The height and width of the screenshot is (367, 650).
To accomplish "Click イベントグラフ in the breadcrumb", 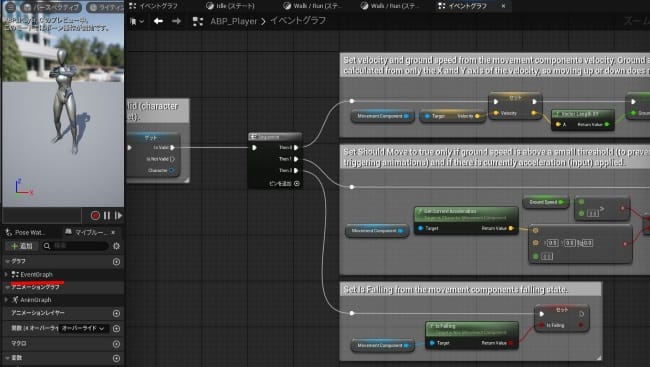I will [x=298, y=21].
